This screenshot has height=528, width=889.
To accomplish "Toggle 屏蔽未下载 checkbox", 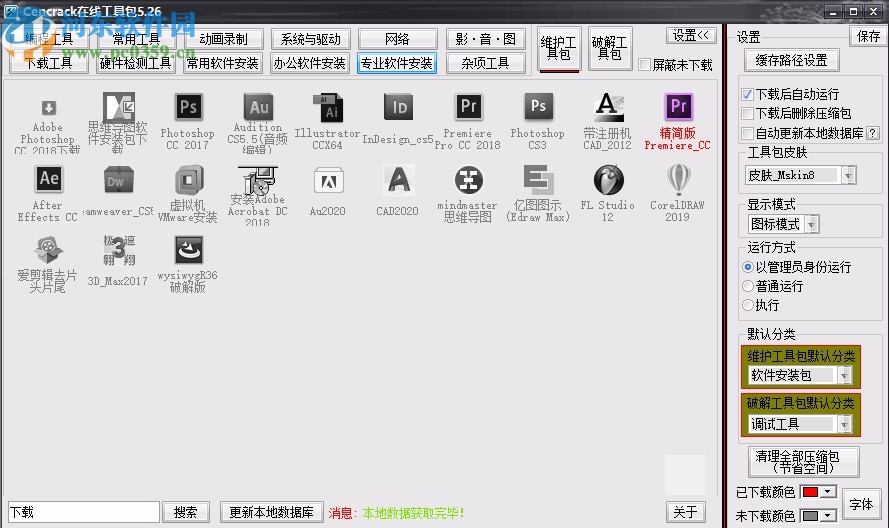I will tap(644, 65).
